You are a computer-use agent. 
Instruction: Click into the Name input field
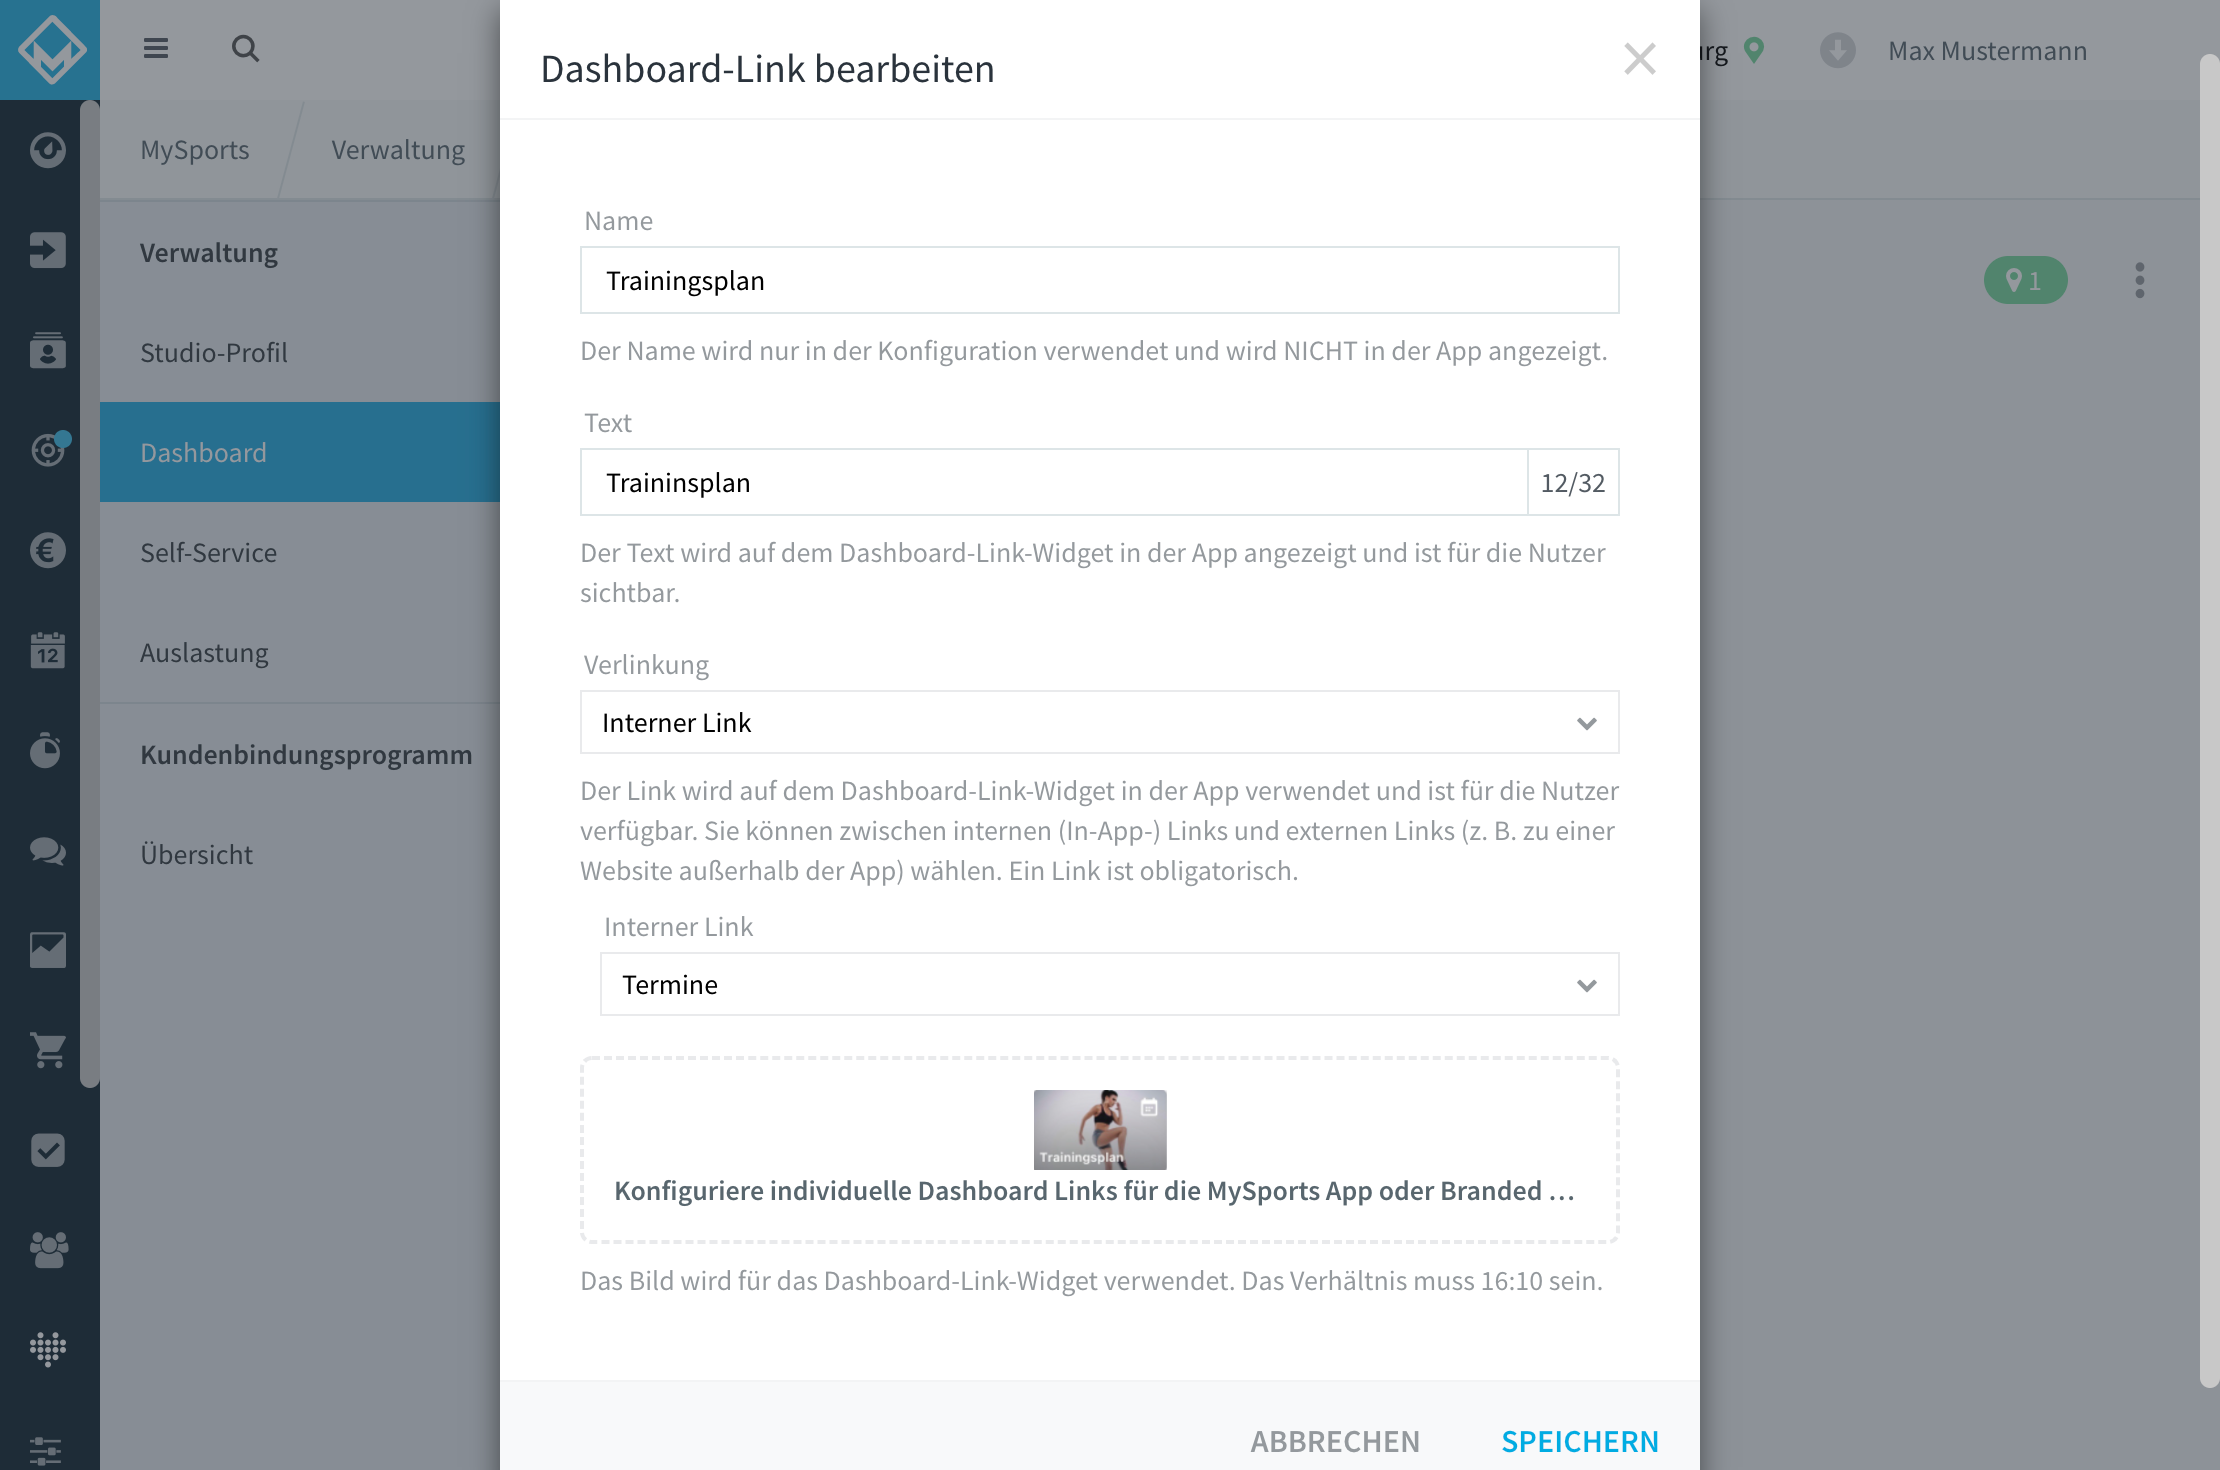coord(1099,280)
